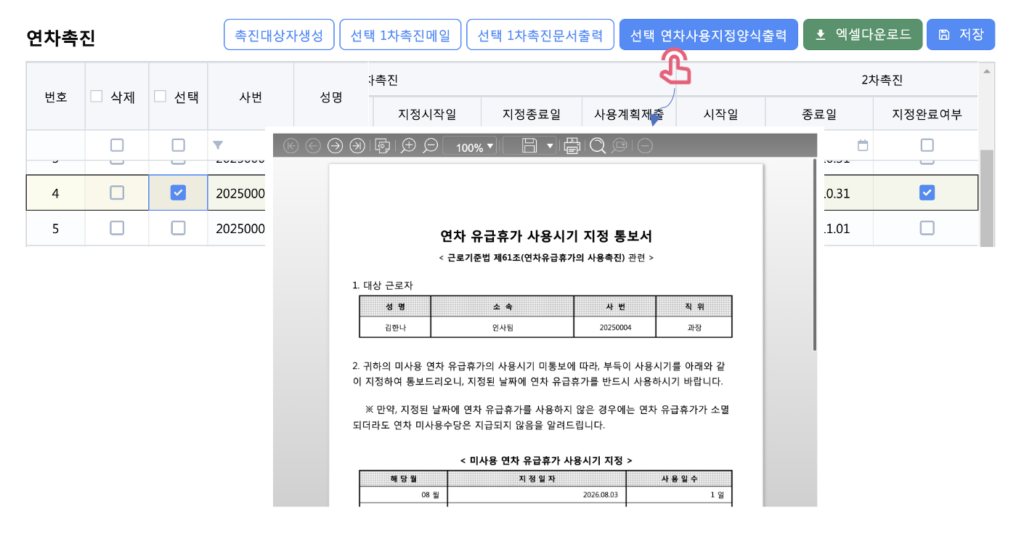Viewport: 1024px width, 536px height.
Task: Go to next page in document viewer
Action: [336, 146]
